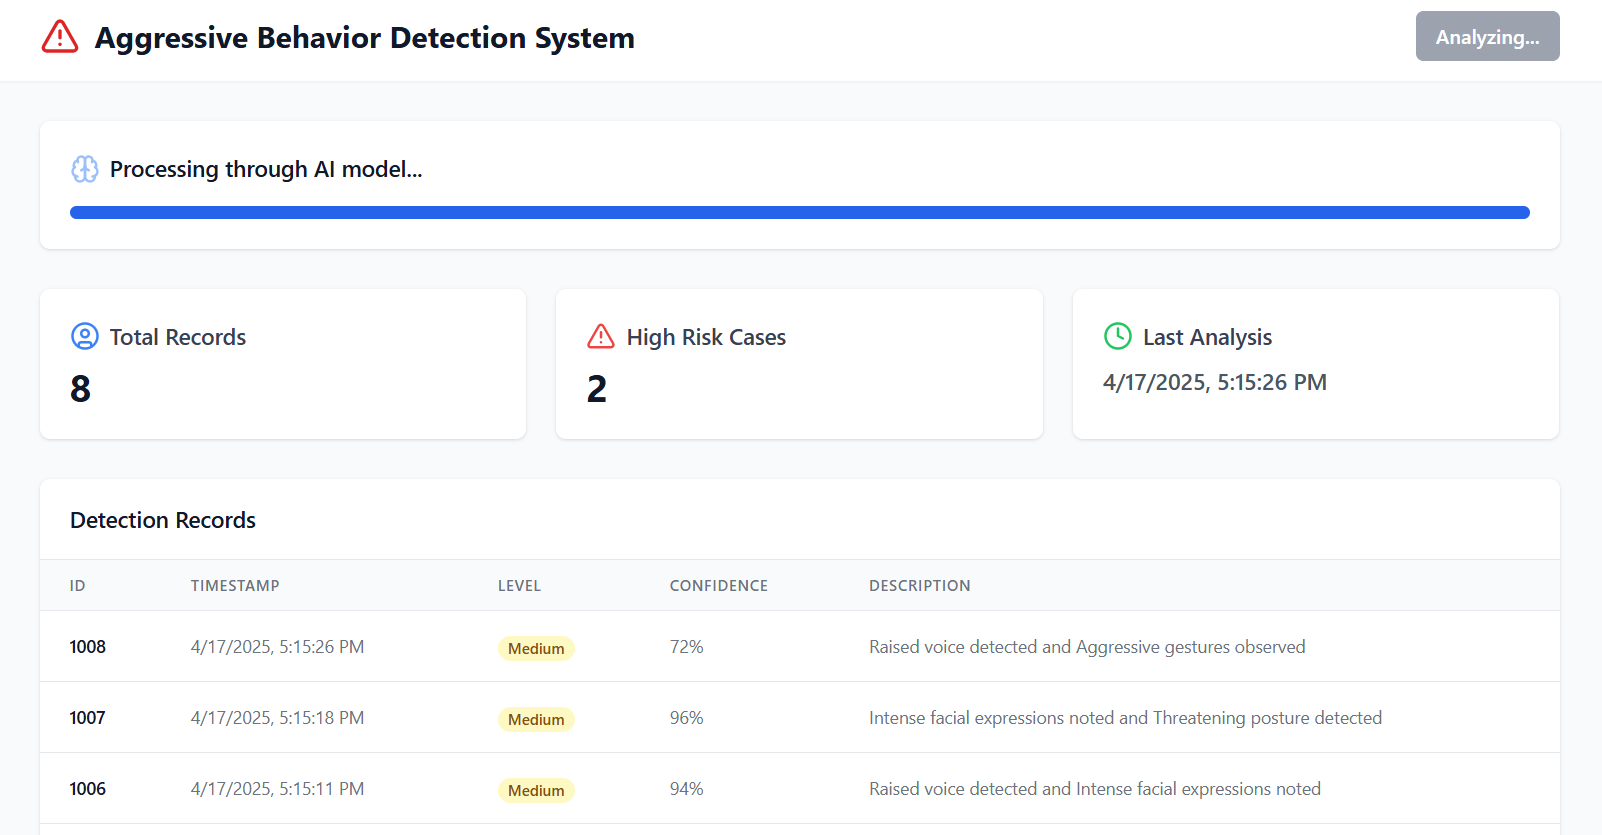
Task: Click the Medium badge for record 1006
Action: pos(536,790)
